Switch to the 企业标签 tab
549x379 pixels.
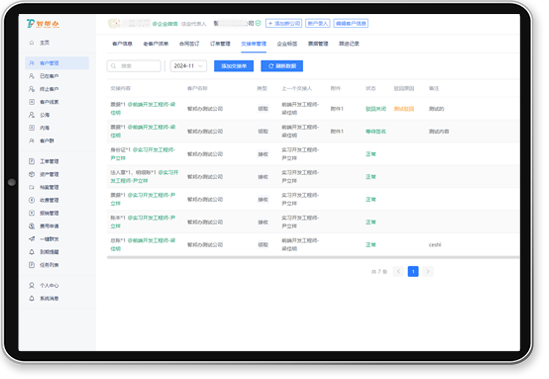pos(287,44)
